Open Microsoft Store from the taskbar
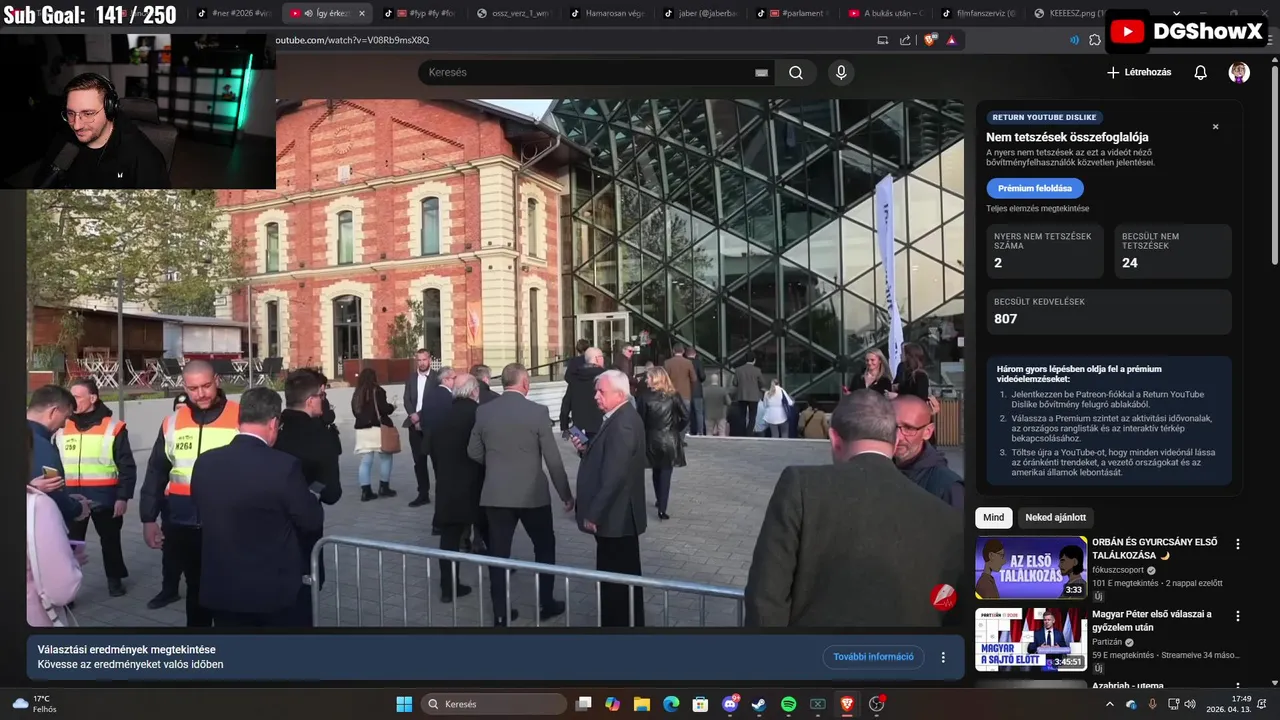 coord(701,704)
